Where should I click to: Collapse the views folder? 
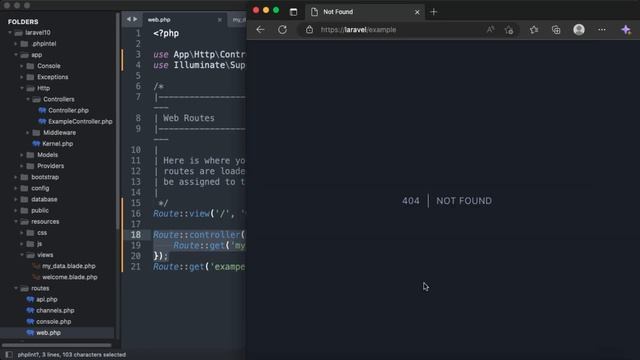click(22, 255)
